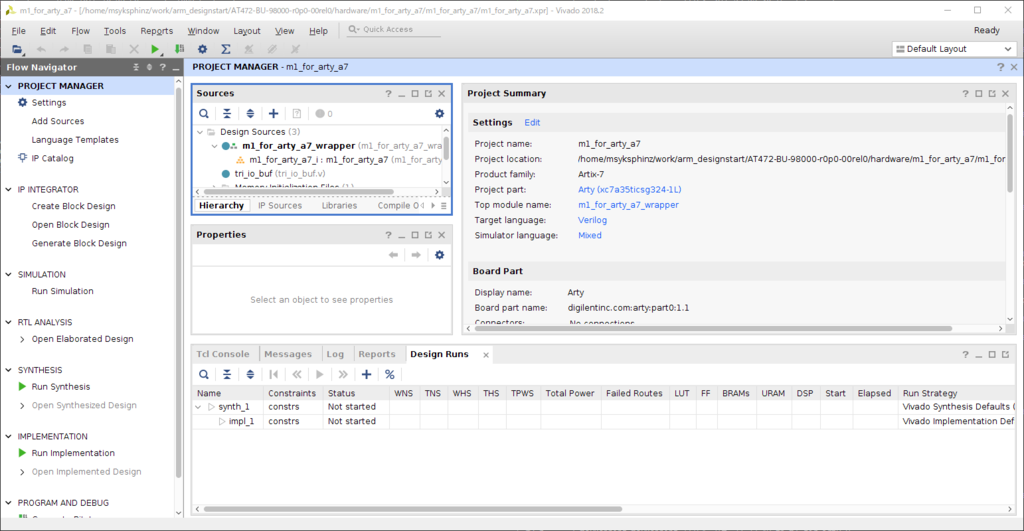Screen dimensions: 1024x531
Task: Collapse the IP INTEGRATOR section
Action: (8, 189)
